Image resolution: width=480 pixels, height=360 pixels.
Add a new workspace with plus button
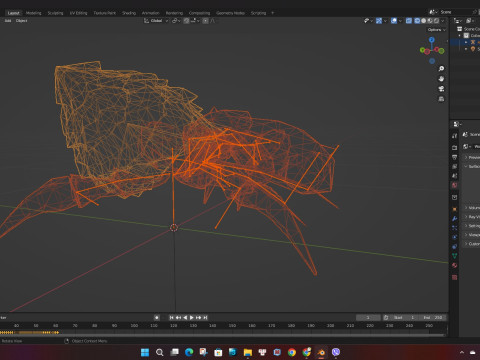point(272,13)
